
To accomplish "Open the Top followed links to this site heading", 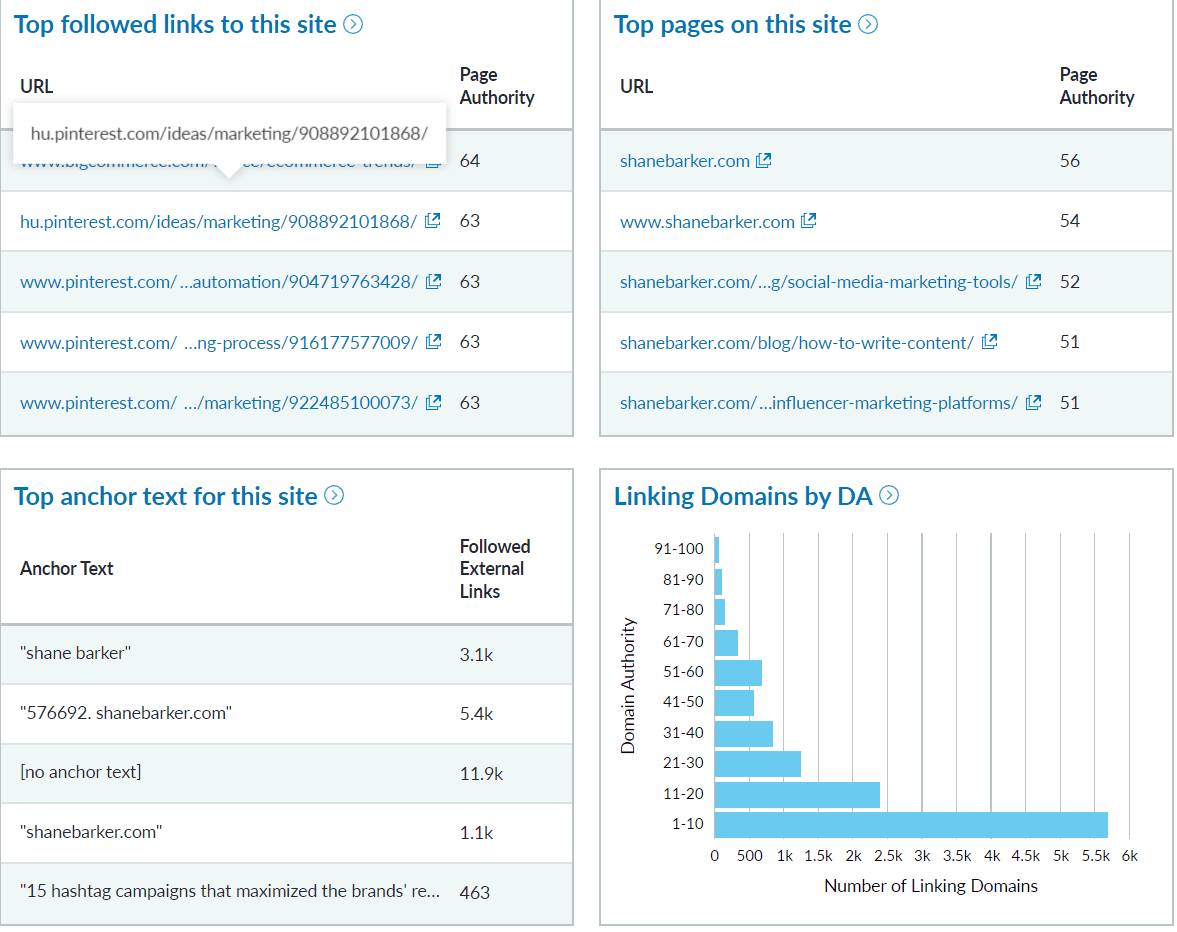I will click(175, 24).
